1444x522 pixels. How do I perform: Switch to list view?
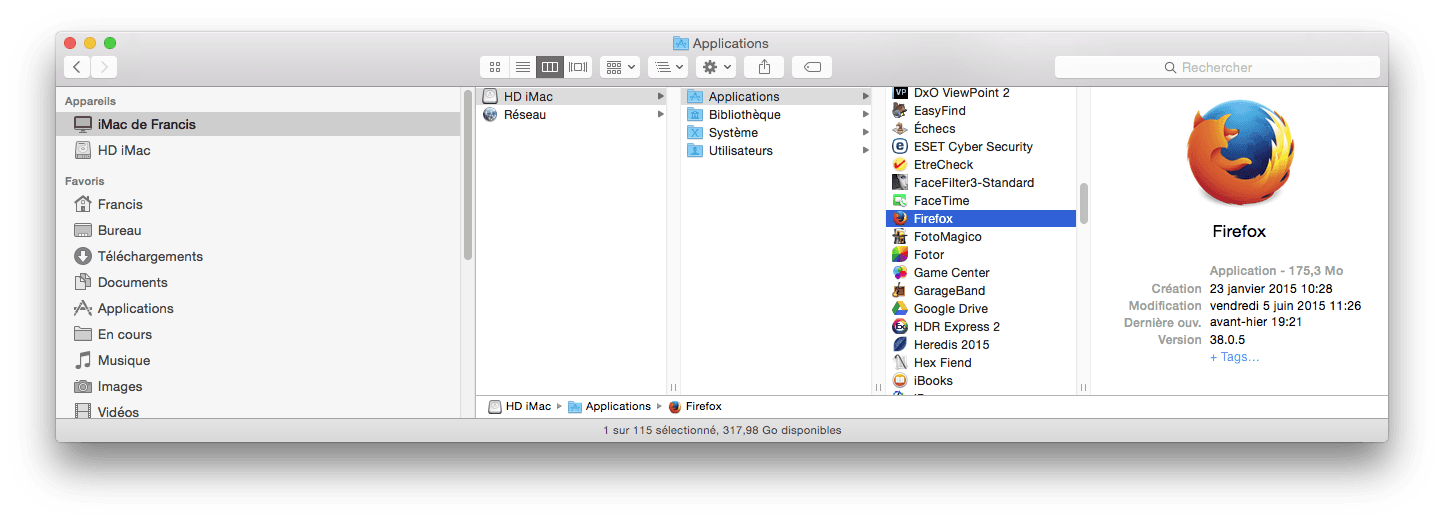522,67
